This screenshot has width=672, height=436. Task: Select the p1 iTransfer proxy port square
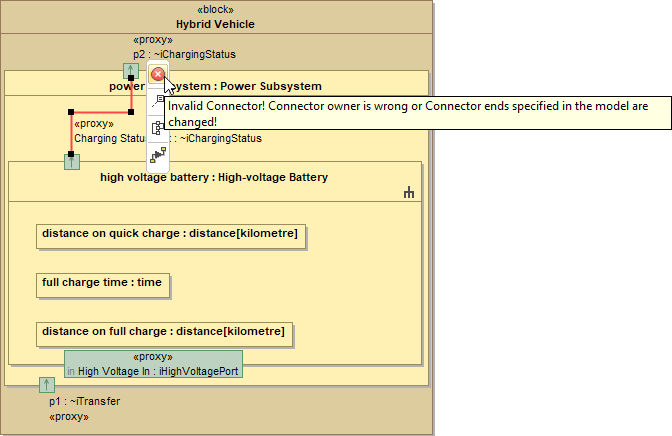click(47, 385)
